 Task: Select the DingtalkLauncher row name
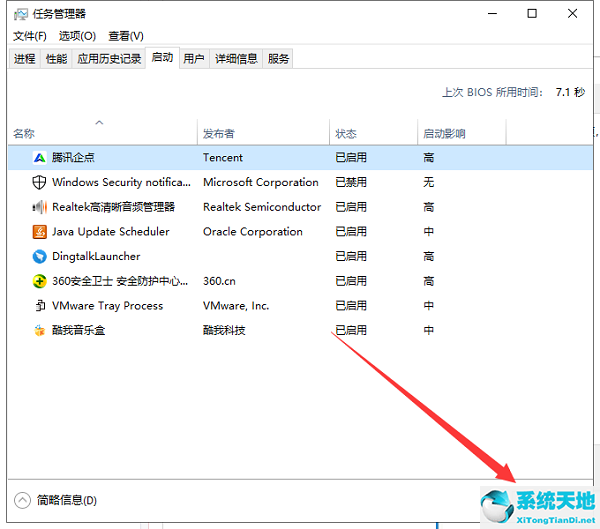pos(96,256)
